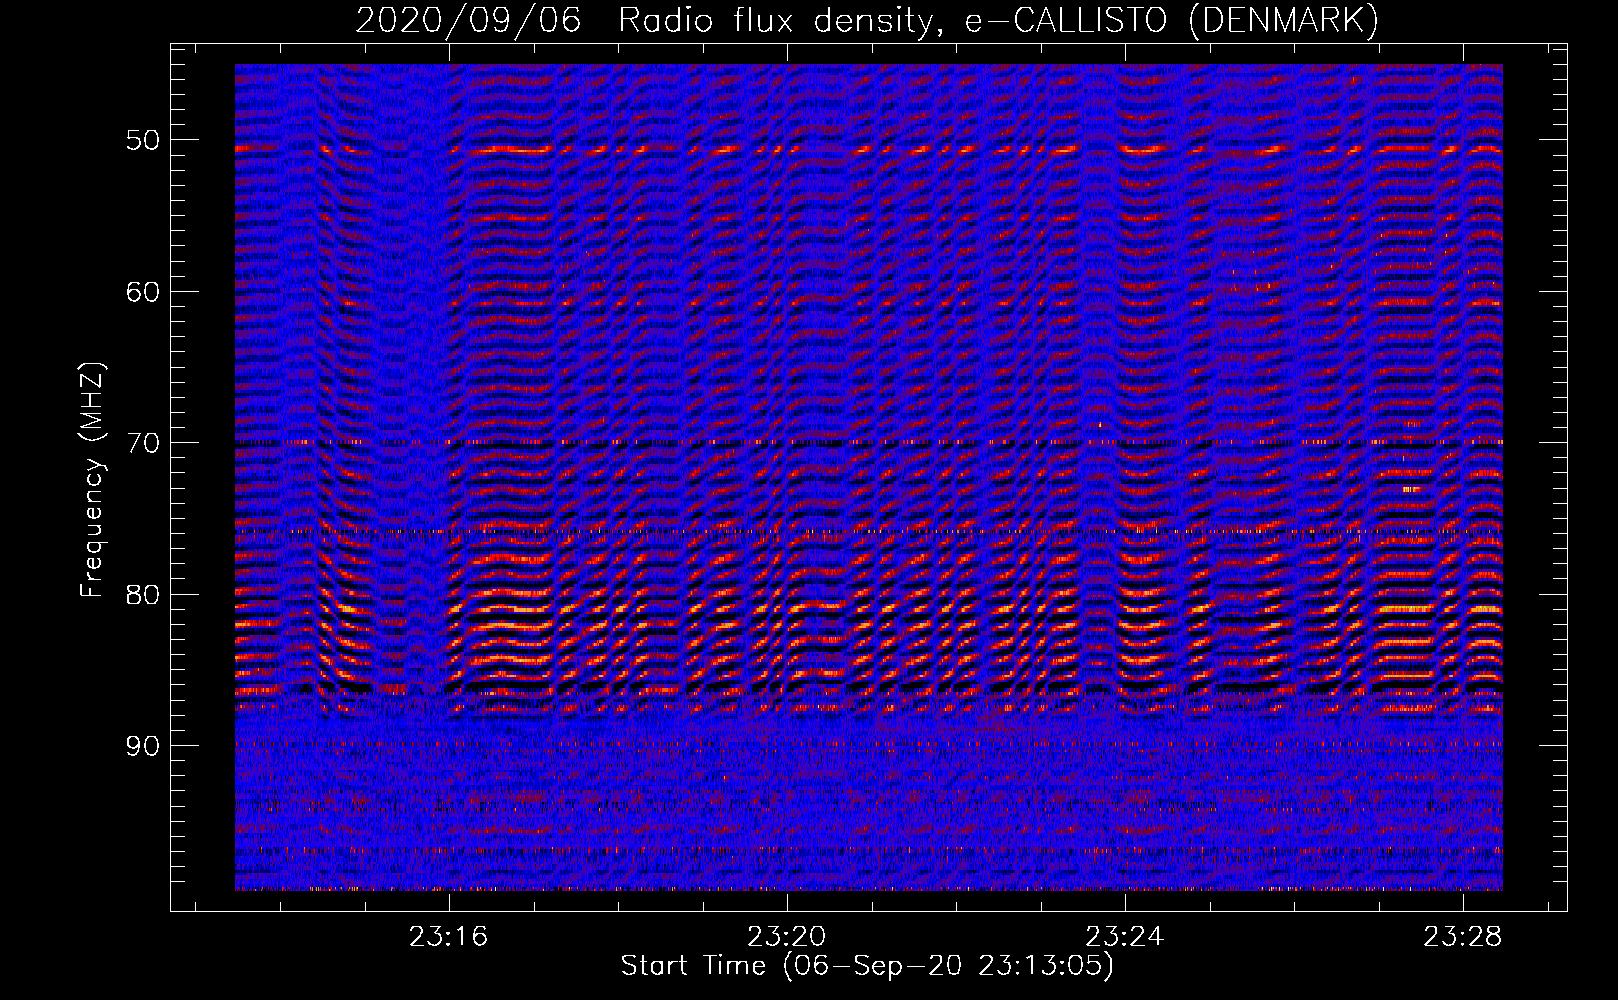Click the 60 MHz frequency tick label

[143, 292]
